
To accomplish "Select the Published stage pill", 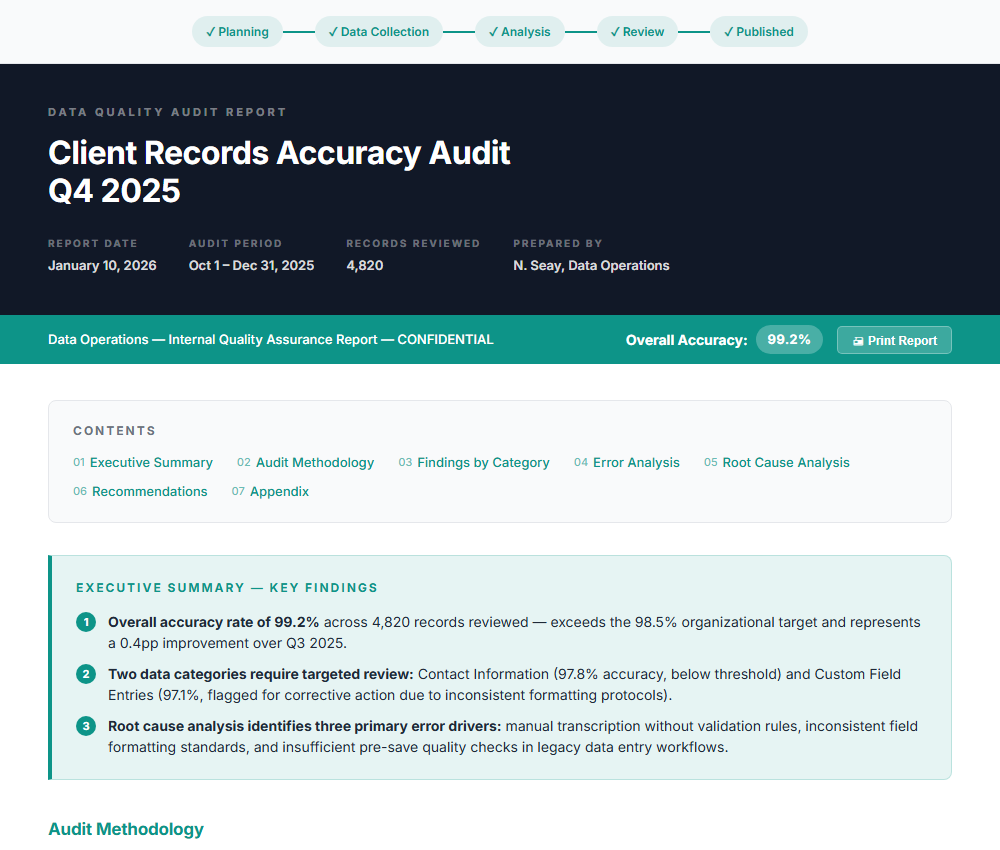I will tap(758, 31).
